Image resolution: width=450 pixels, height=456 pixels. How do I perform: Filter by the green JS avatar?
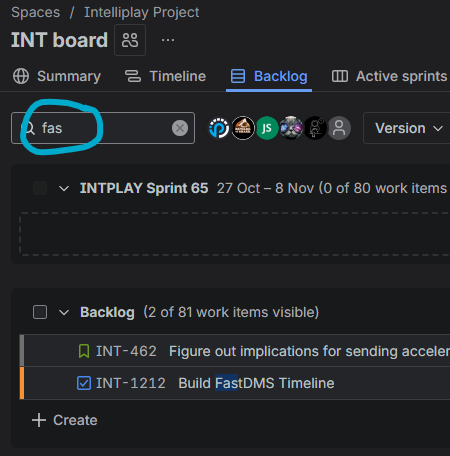coord(267,128)
